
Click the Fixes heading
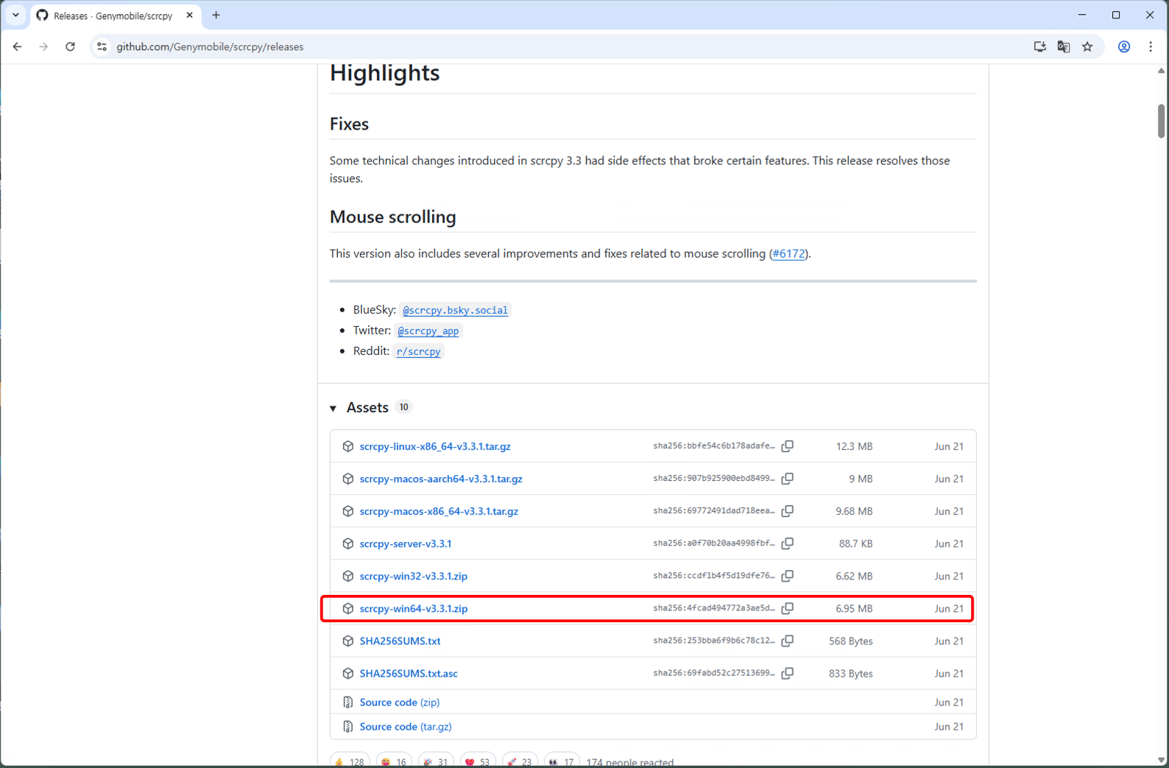point(349,124)
